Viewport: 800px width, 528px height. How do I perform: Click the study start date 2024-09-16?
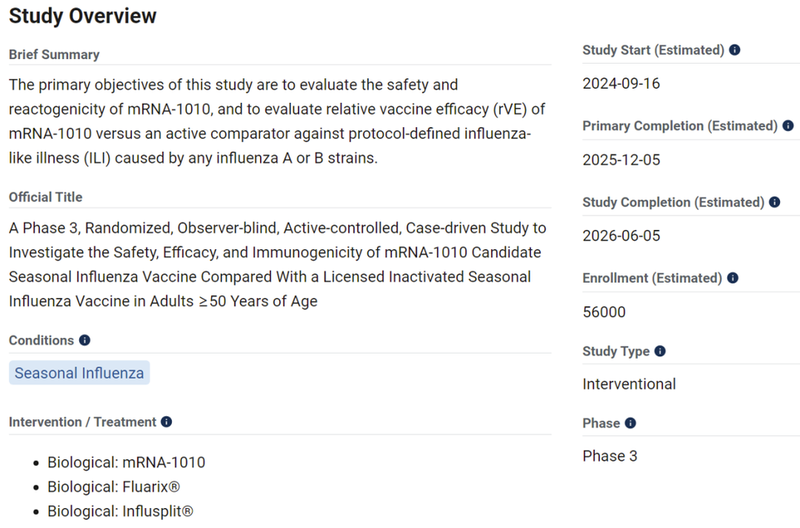tap(619, 84)
